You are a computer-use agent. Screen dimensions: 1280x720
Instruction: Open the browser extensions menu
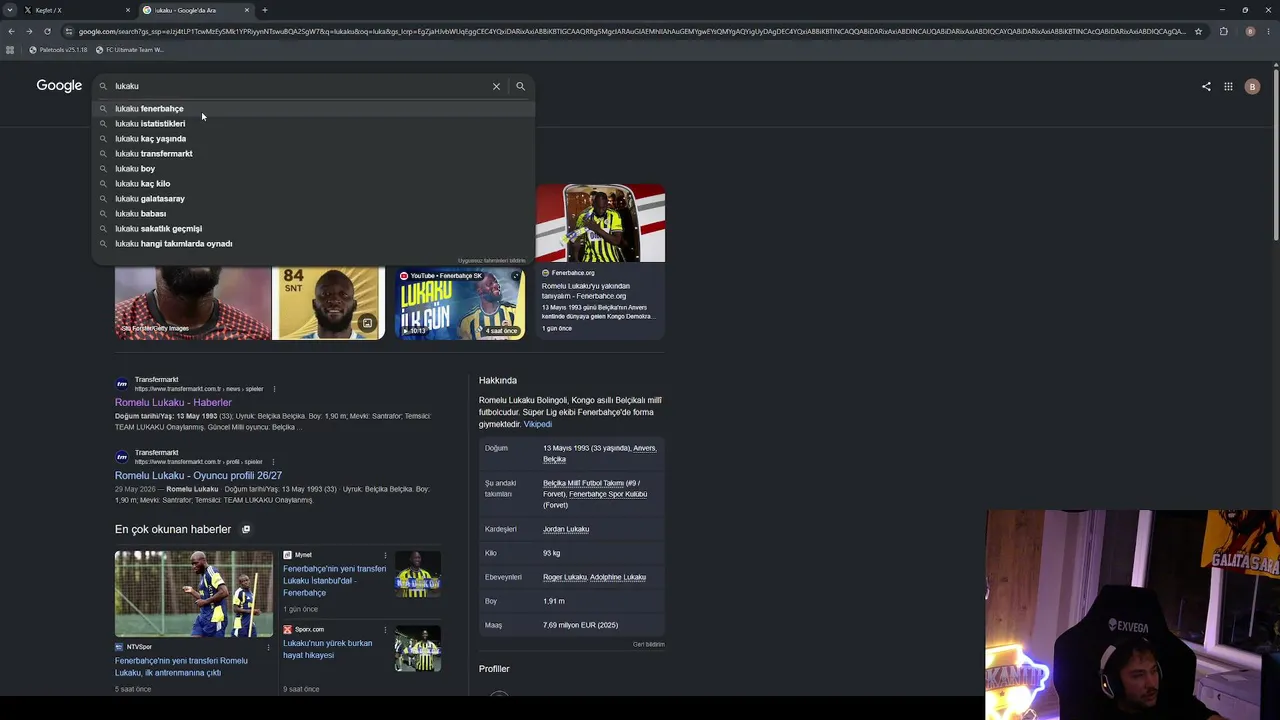(1223, 31)
